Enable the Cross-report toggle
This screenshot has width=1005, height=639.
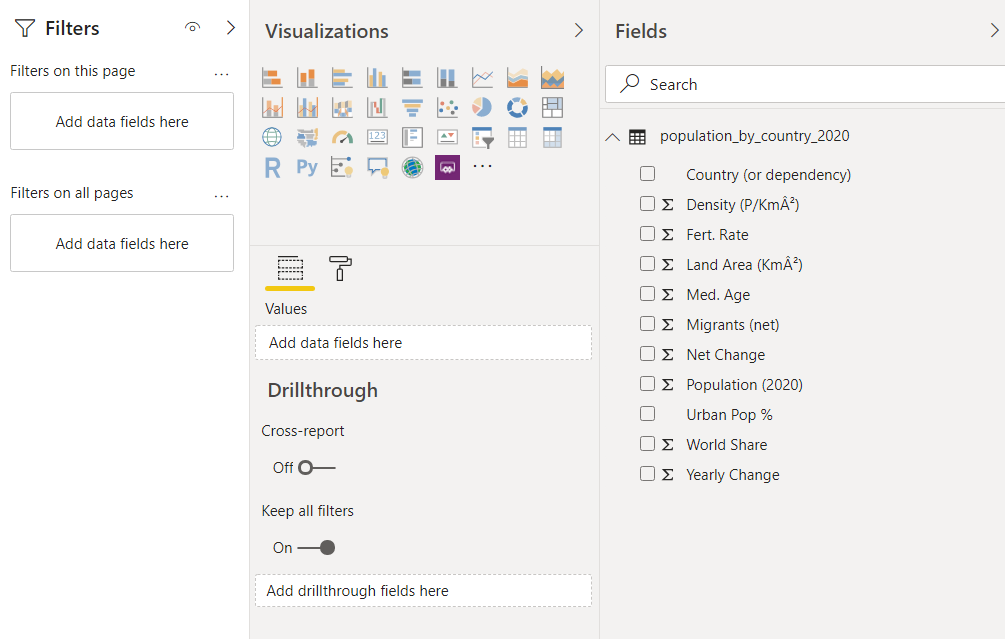pos(316,467)
